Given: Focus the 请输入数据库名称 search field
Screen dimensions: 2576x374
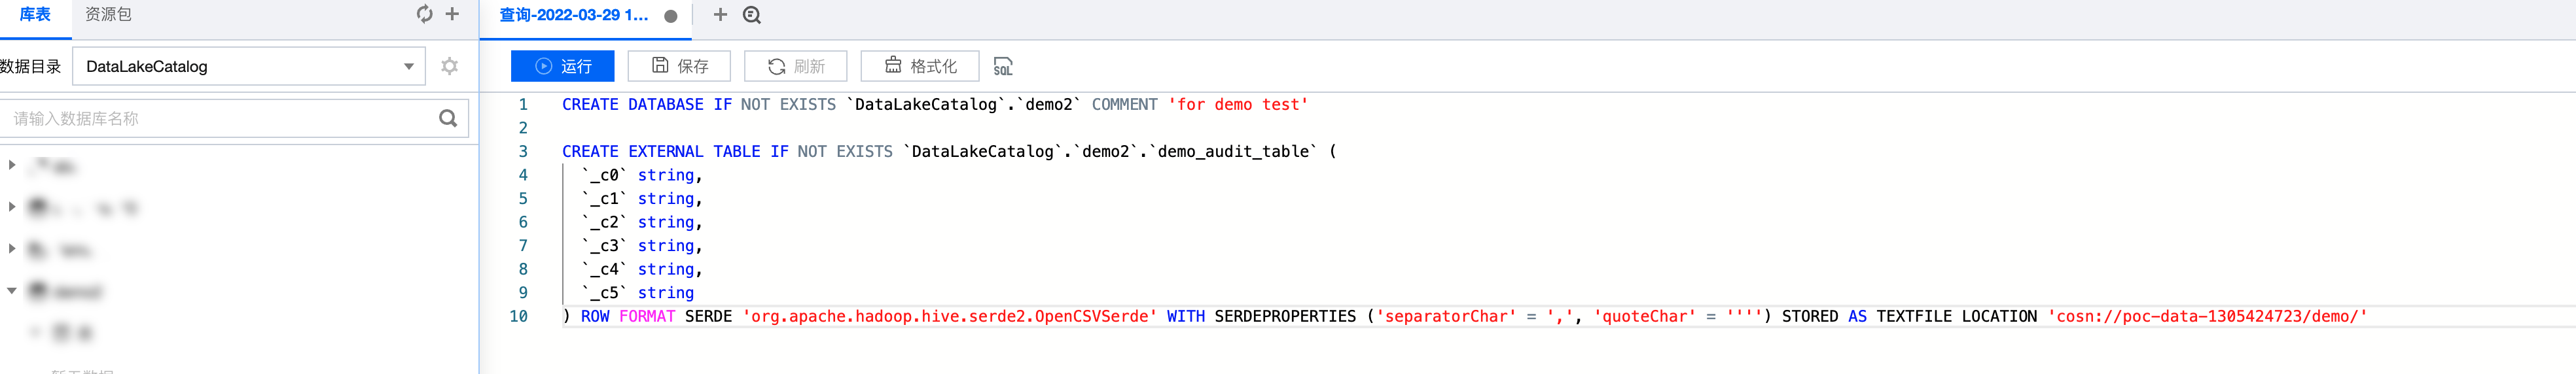Looking at the screenshot, I should (220, 118).
